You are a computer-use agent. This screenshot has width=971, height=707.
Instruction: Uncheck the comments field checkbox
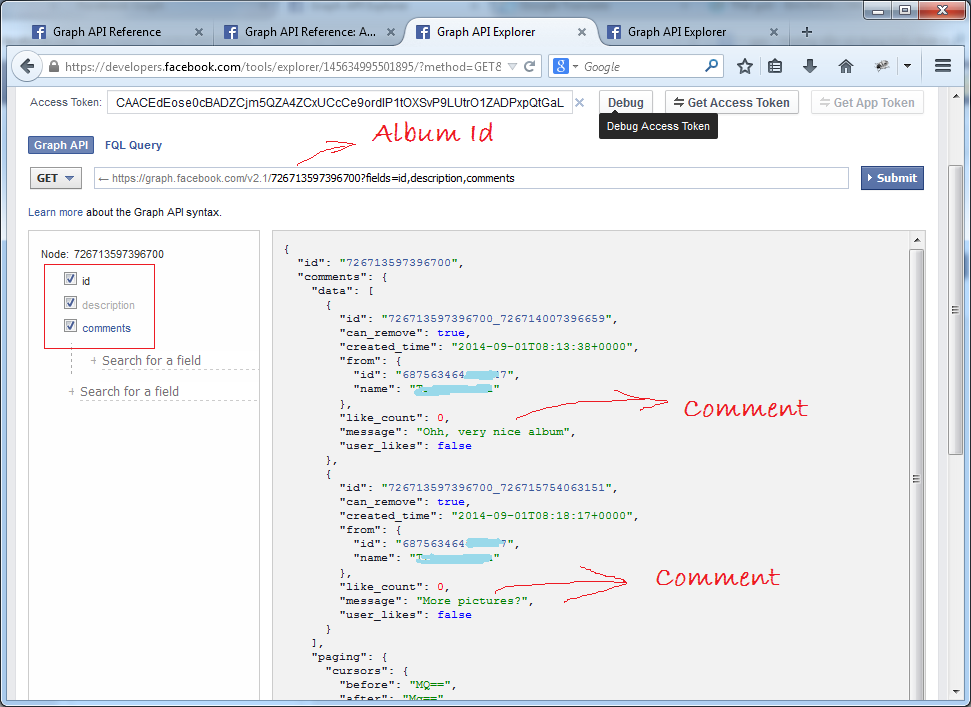(70, 326)
